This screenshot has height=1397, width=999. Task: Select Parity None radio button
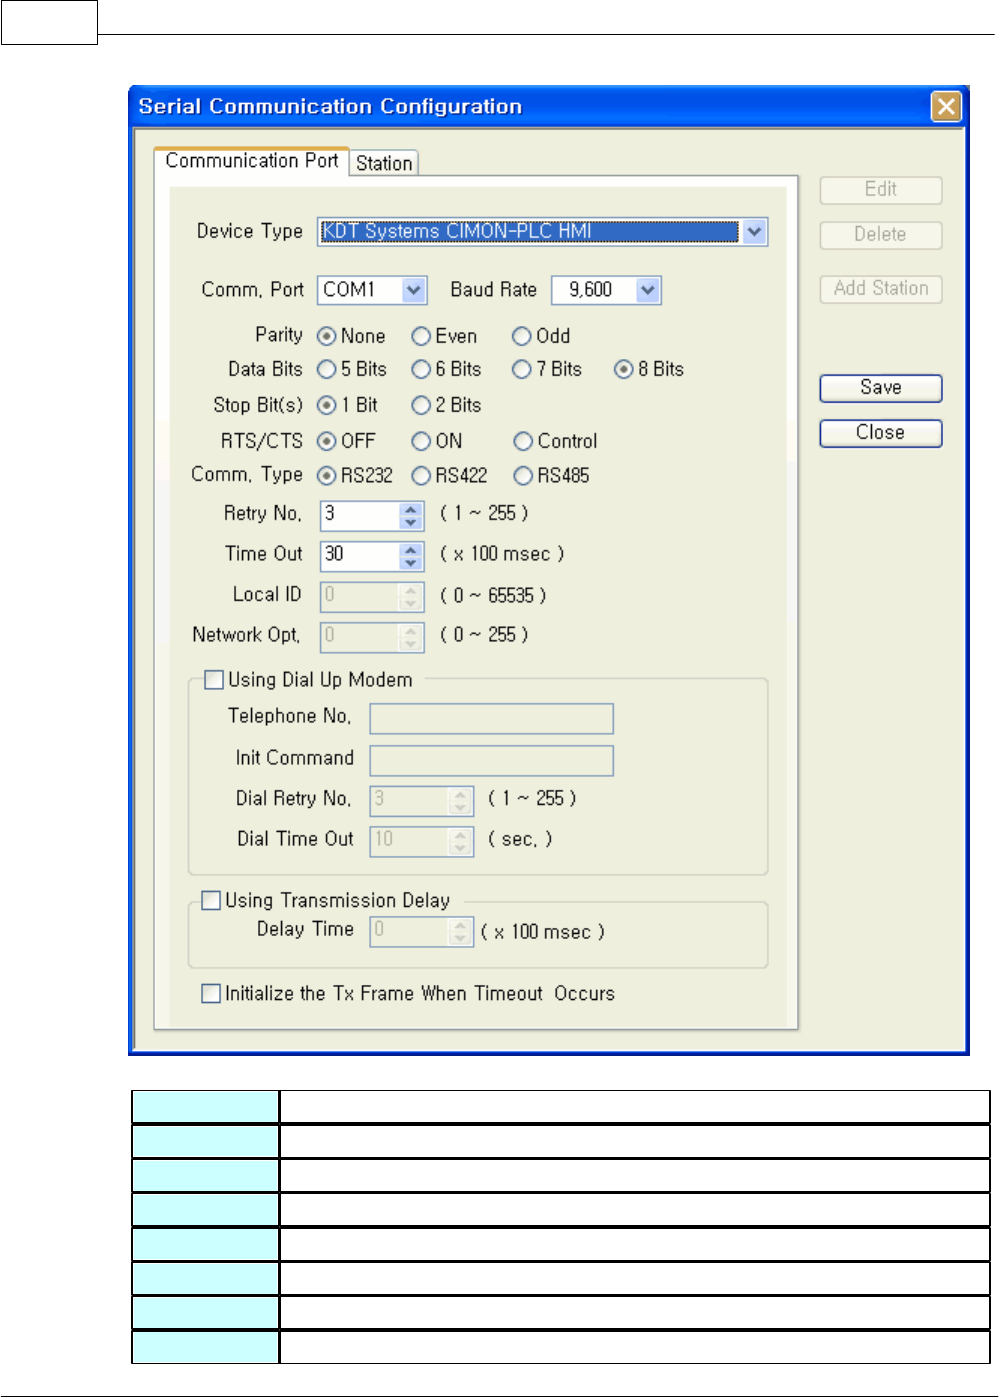pyautogui.click(x=326, y=336)
